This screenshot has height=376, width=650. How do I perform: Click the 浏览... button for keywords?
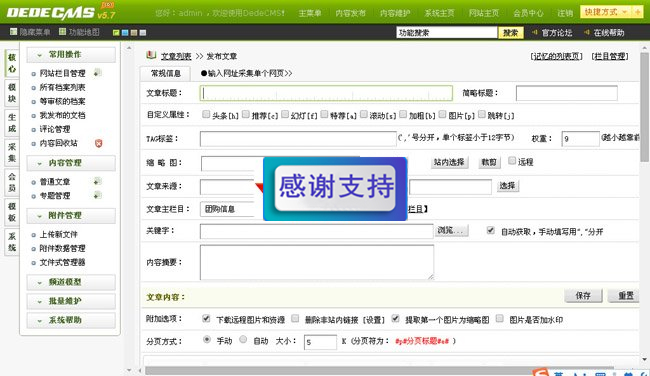pyautogui.click(x=451, y=230)
